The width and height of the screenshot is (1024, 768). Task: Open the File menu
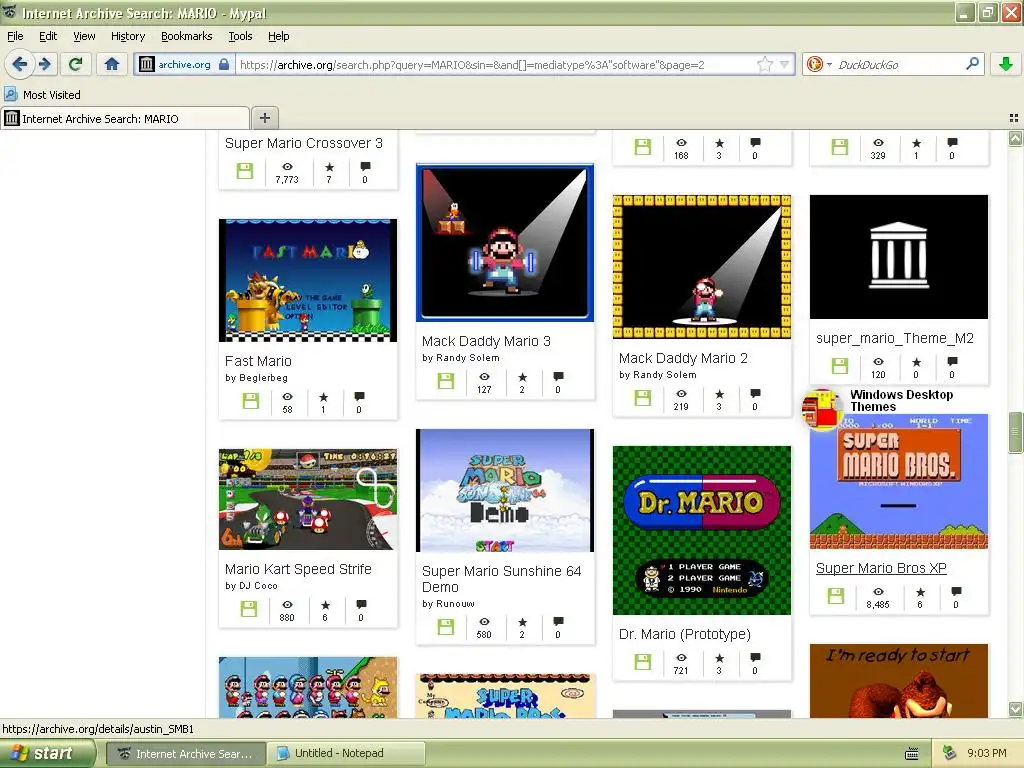(x=15, y=36)
